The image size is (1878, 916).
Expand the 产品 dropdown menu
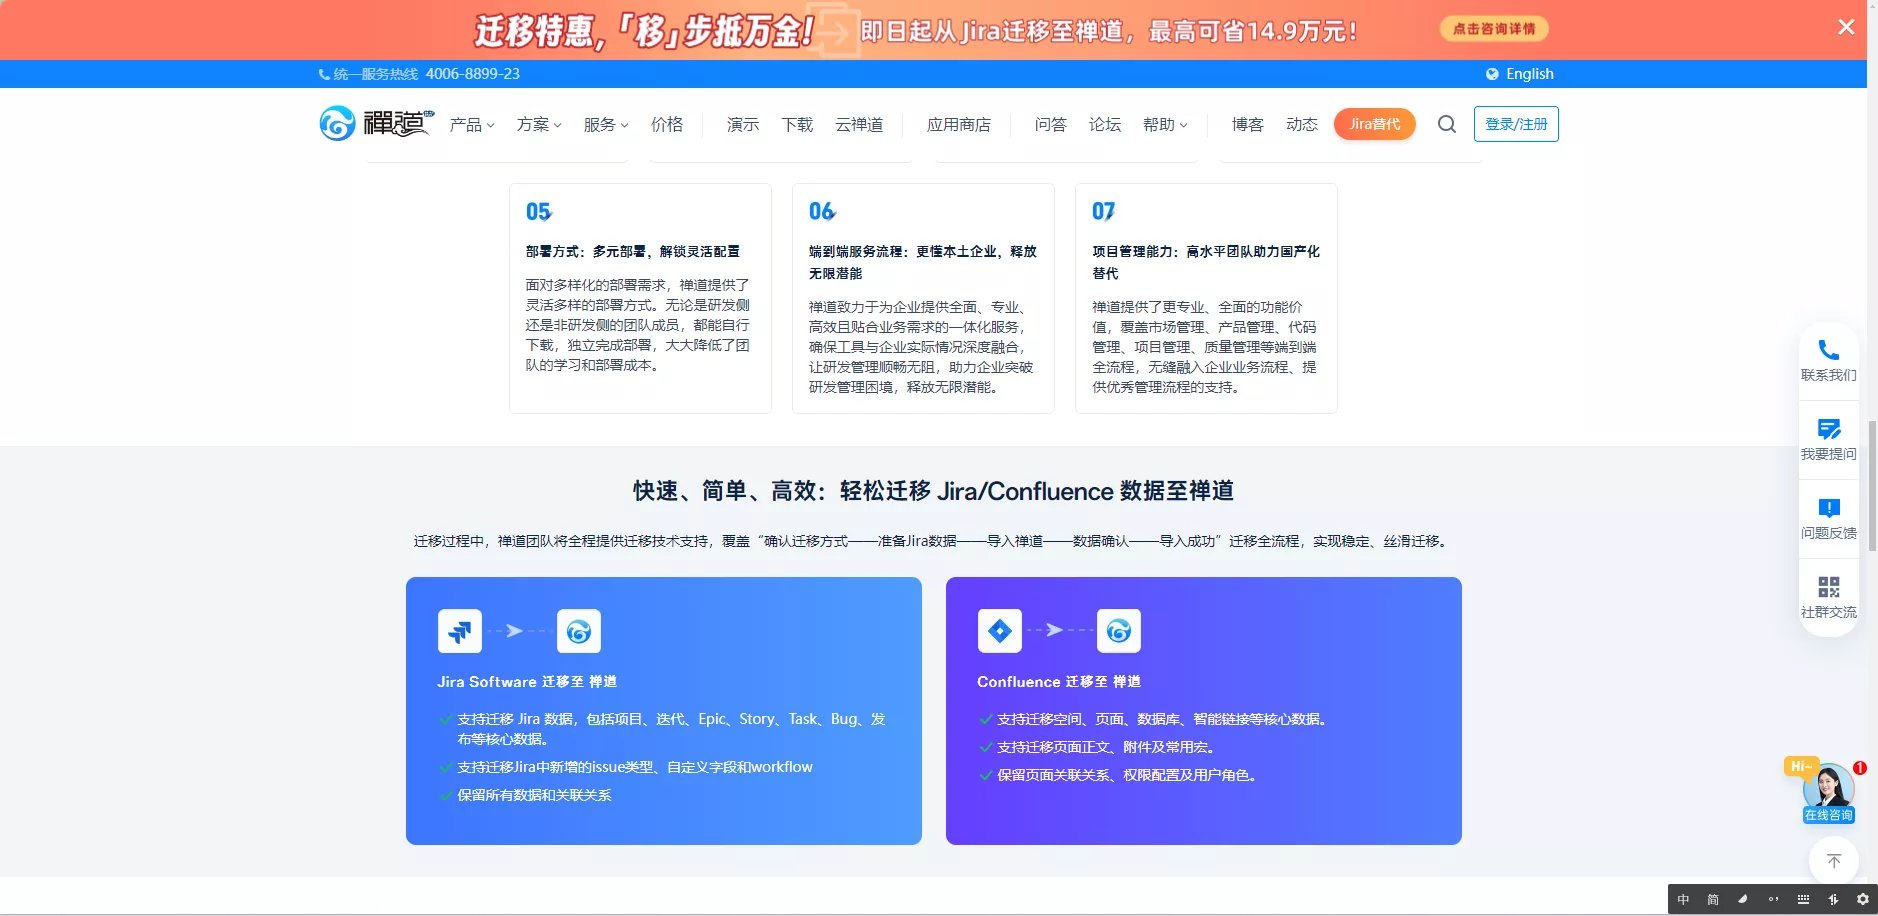[472, 125]
